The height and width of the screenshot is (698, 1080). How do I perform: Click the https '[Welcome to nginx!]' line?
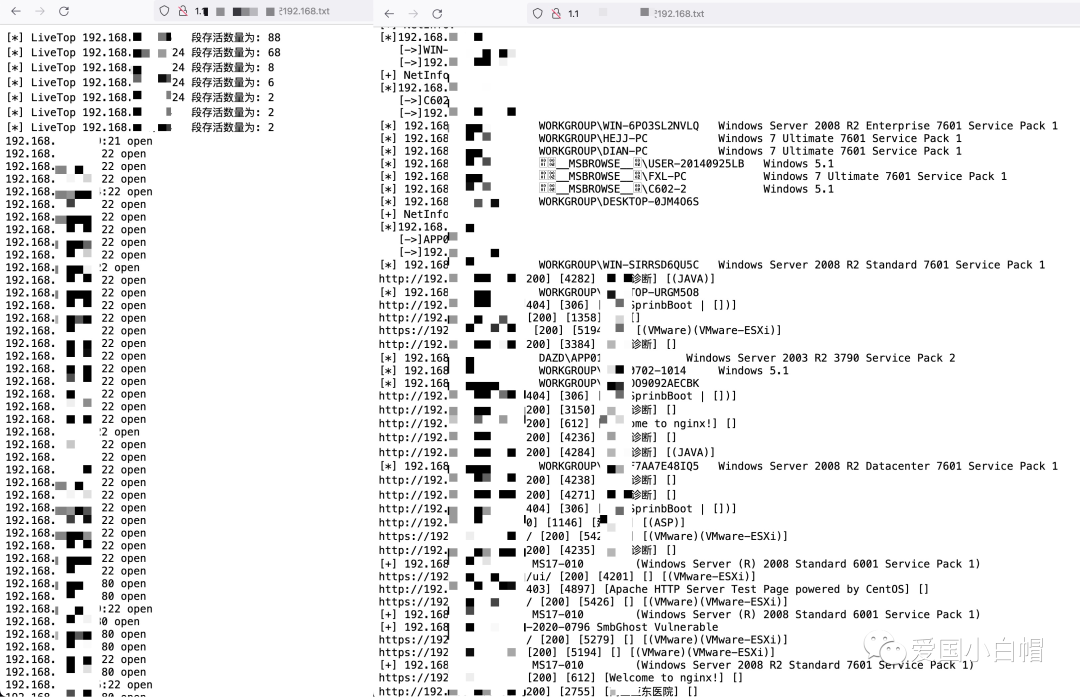[561, 677]
